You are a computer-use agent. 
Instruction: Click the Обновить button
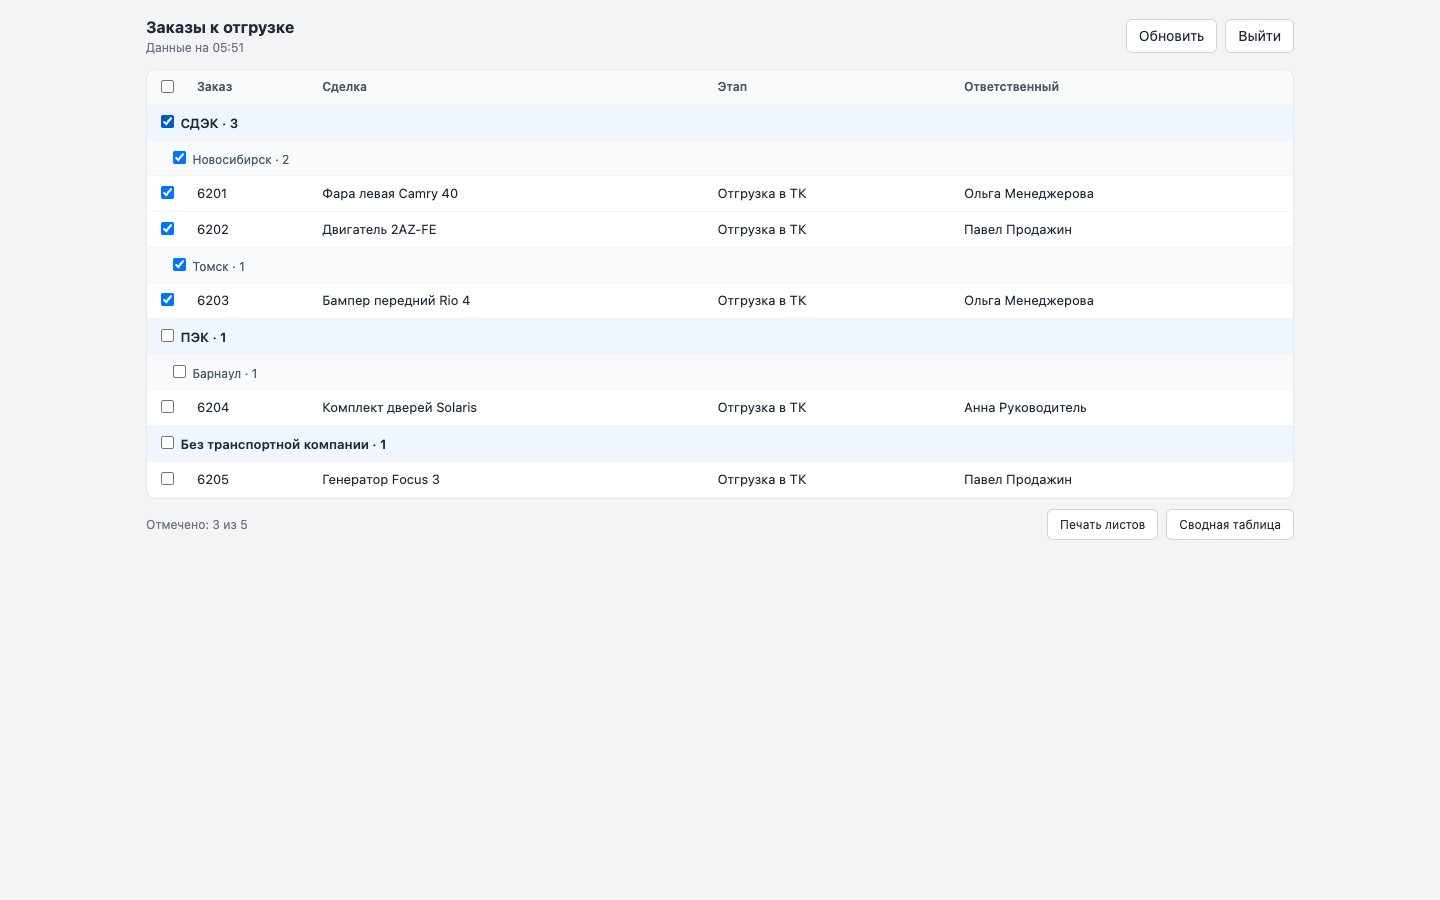point(1171,36)
